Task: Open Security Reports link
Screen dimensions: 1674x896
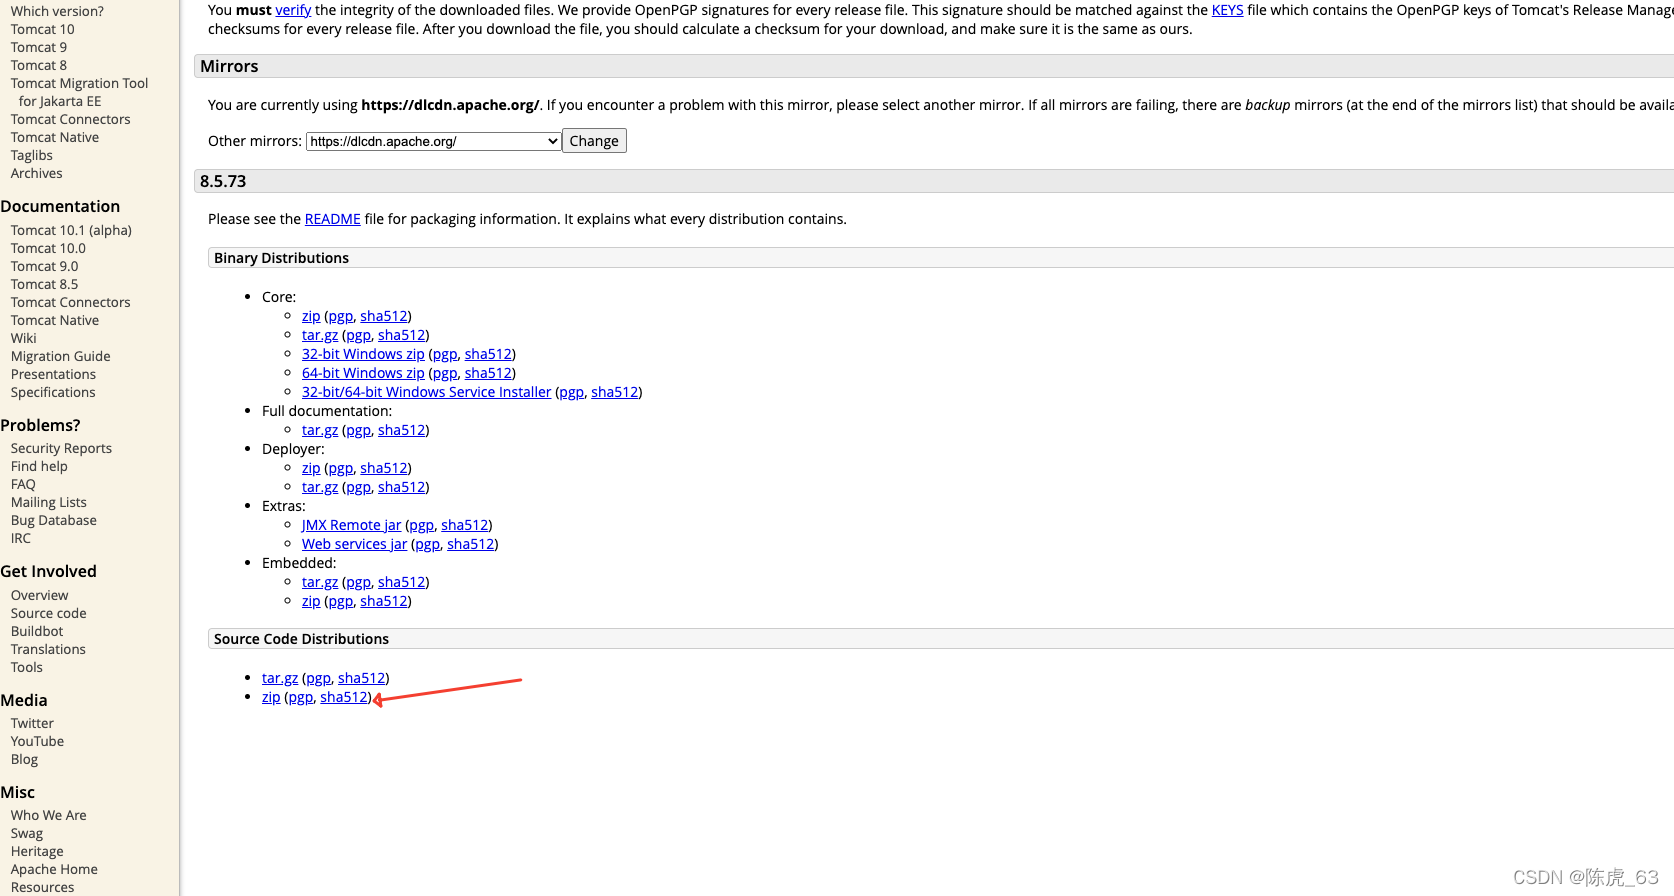Action: coord(61,448)
